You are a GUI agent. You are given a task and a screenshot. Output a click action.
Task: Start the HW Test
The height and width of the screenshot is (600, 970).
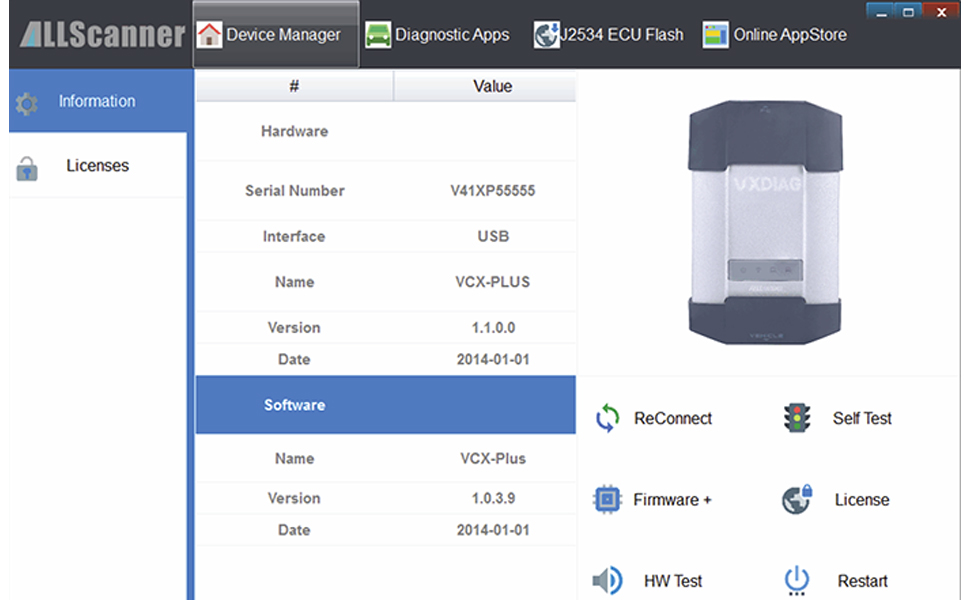(673, 581)
